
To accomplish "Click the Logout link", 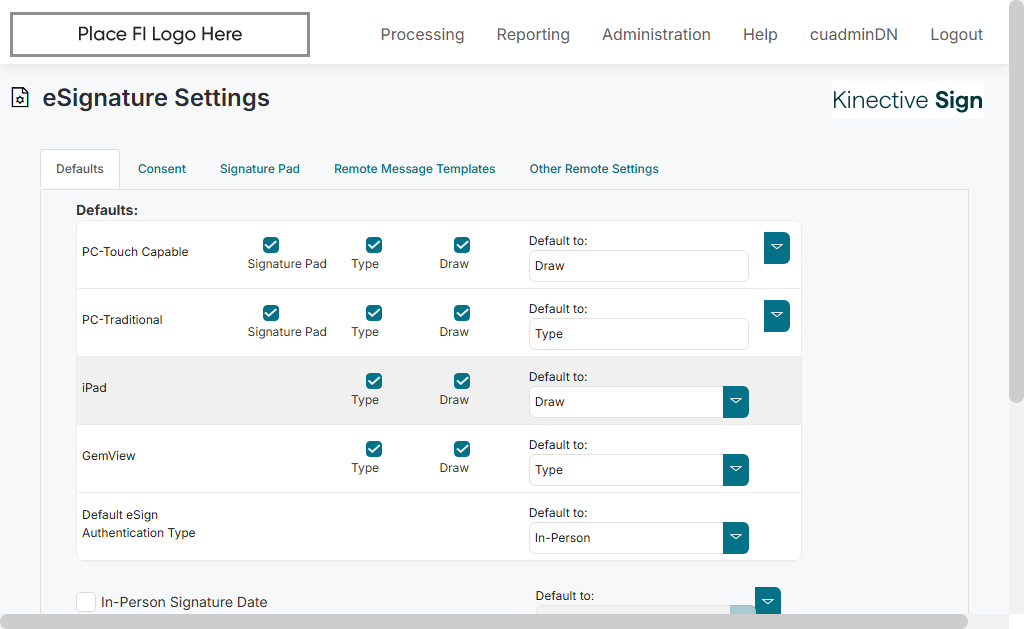I will (956, 35).
